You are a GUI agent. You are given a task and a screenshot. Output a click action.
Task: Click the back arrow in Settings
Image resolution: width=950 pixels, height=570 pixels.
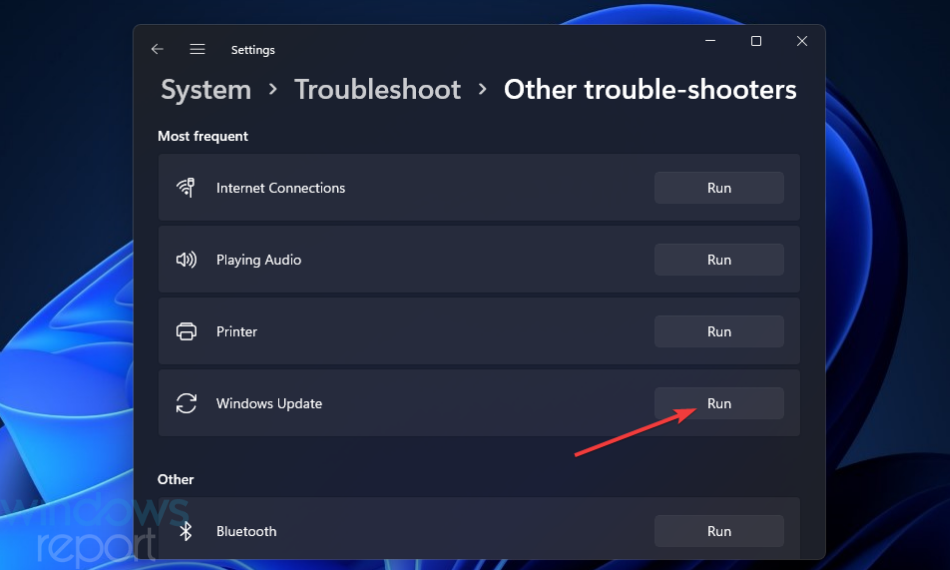pos(157,49)
